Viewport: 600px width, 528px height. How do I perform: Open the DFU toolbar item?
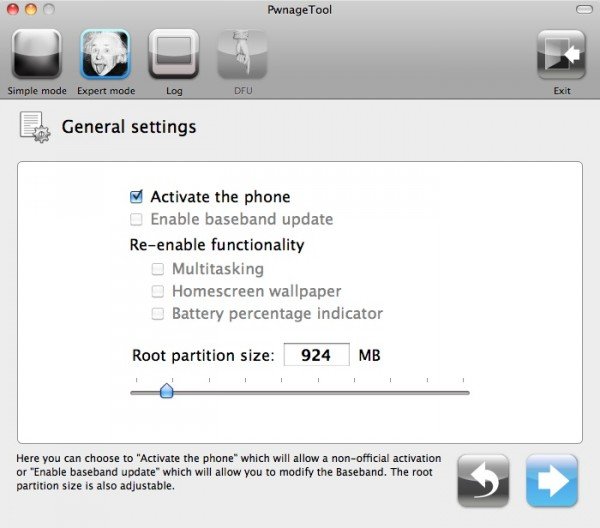[x=243, y=54]
